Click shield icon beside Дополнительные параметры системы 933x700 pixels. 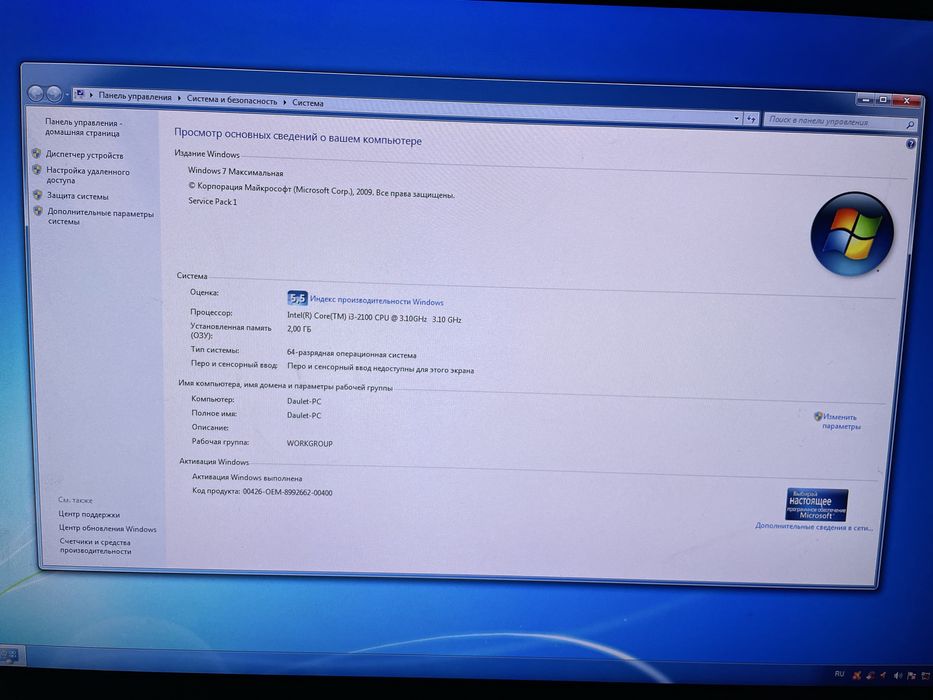pyautogui.click(x=38, y=211)
